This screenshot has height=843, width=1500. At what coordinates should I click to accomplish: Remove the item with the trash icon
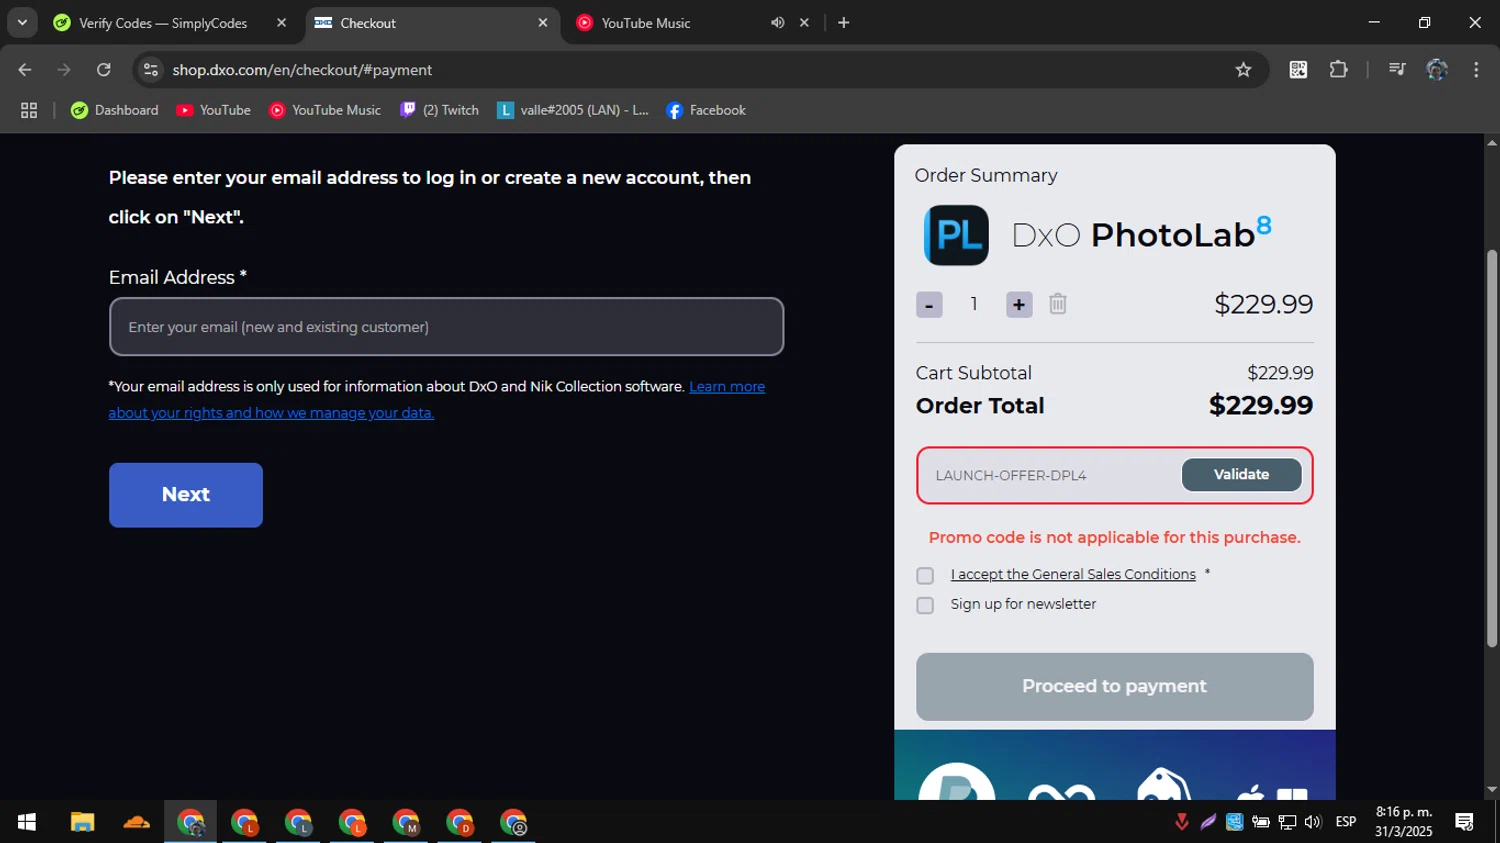click(x=1058, y=304)
